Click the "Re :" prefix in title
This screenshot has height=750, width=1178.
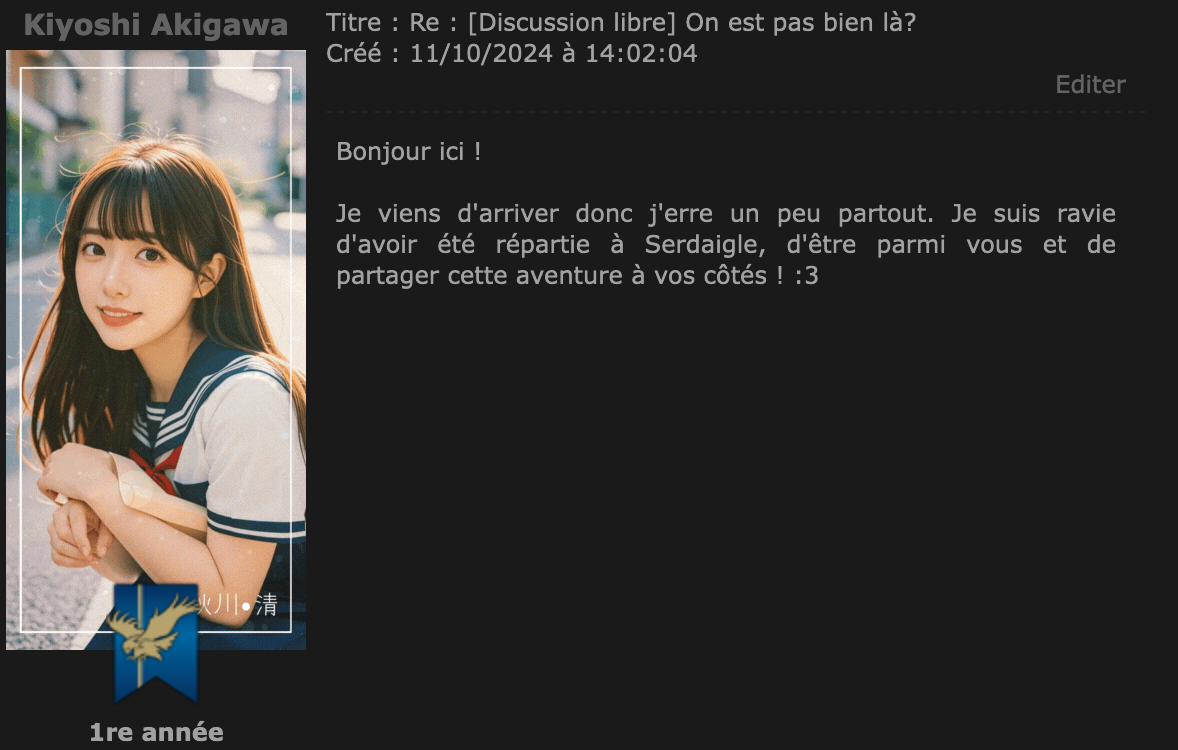click(433, 23)
